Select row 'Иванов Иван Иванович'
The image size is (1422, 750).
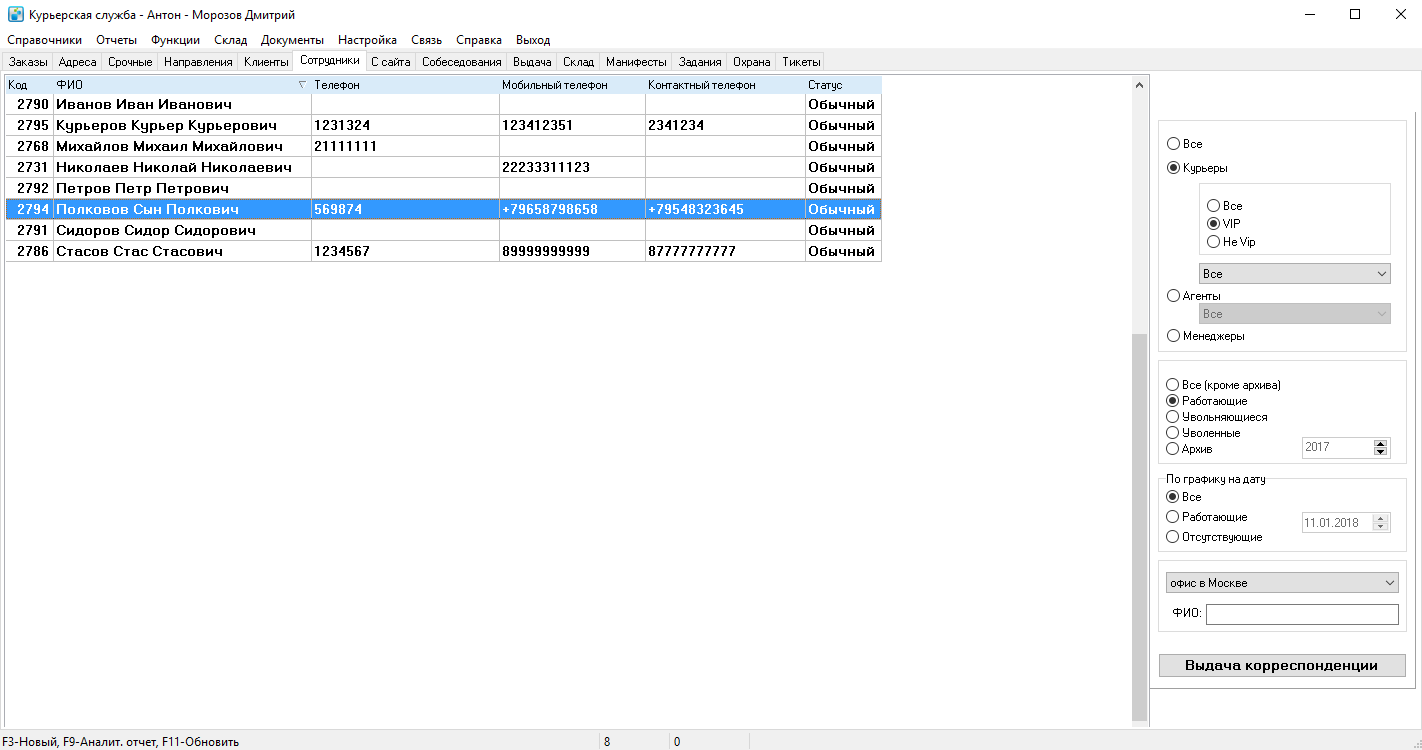[x=443, y=104]
